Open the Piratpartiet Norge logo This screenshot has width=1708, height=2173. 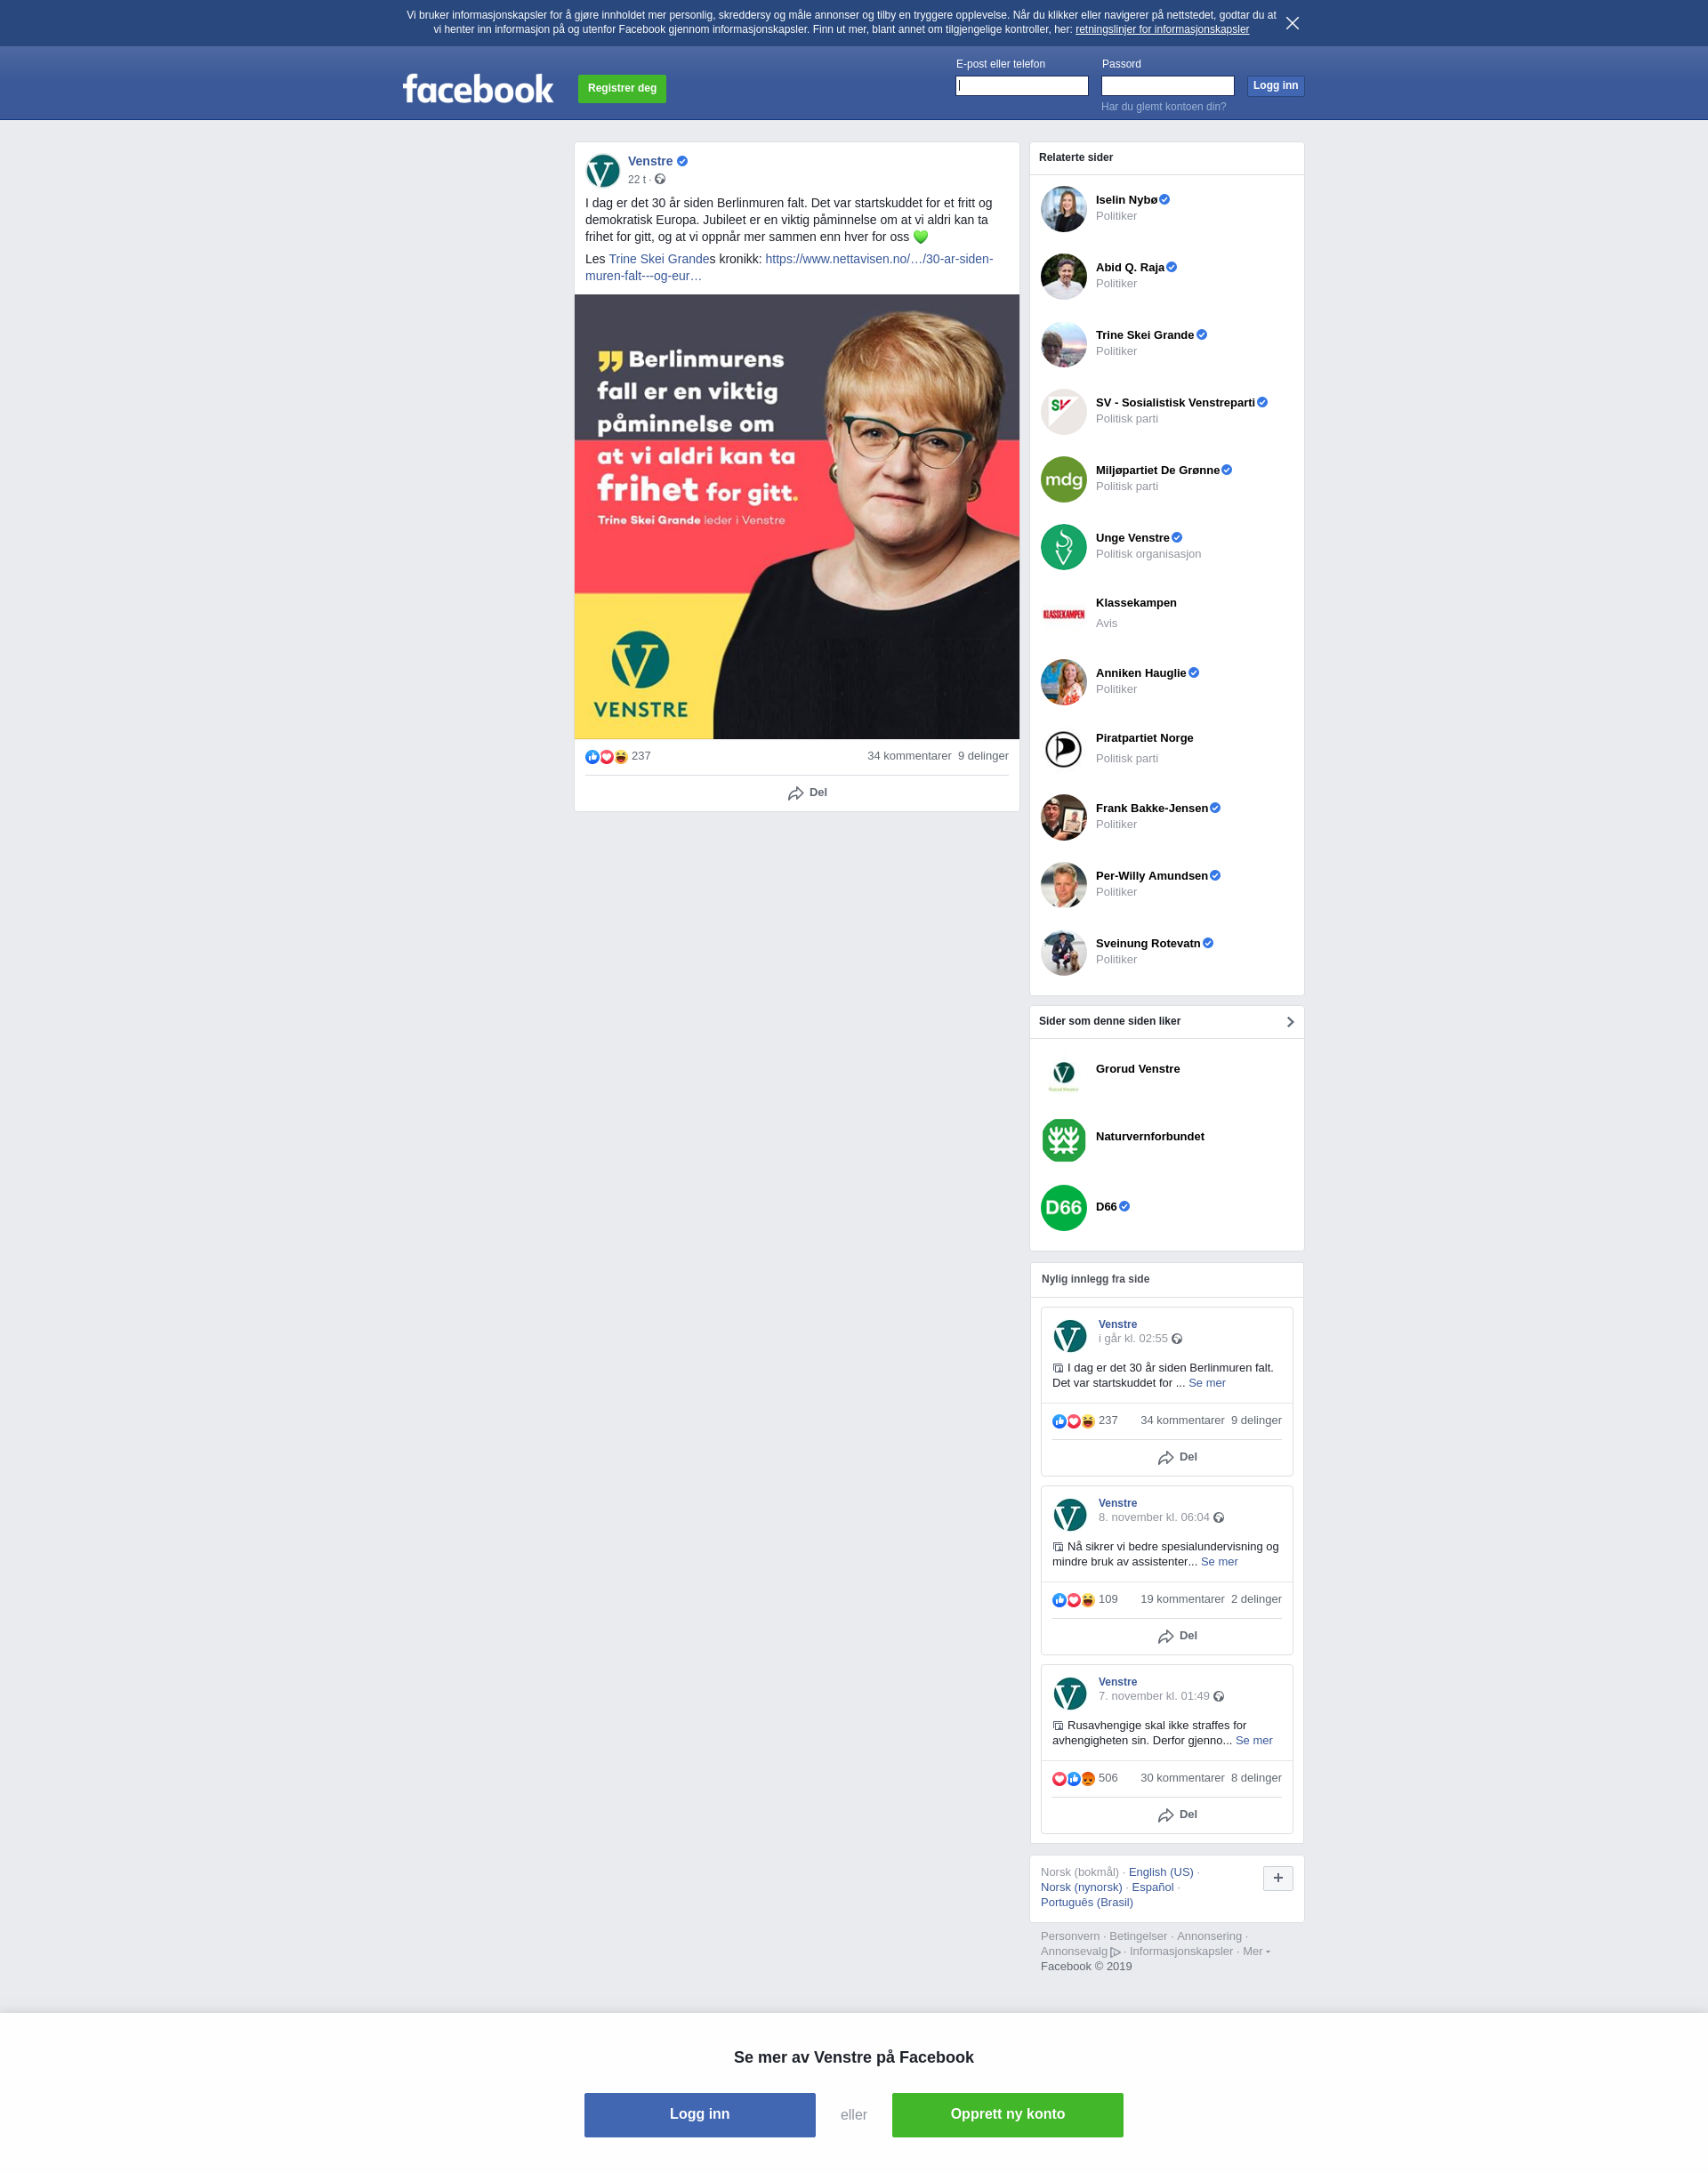pos(1063,749)
